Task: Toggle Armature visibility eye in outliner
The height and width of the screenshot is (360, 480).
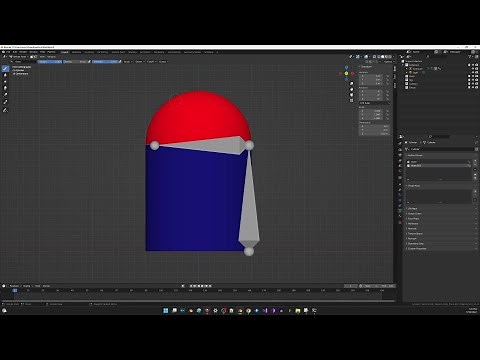Action: [x=473, y=68]
